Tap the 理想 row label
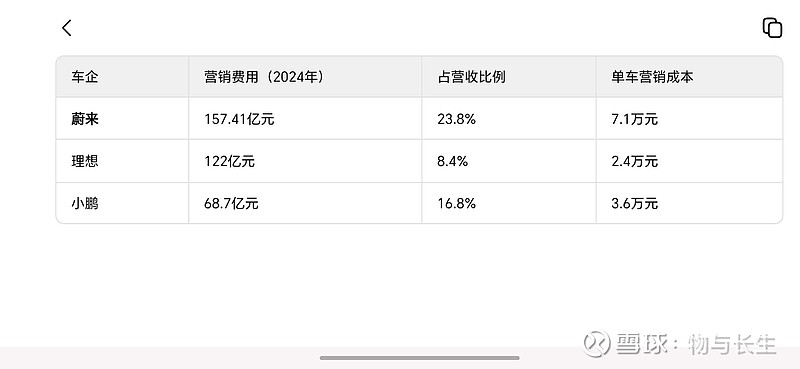This screenshot has height=369, width=800. click(x=85, y=161)
